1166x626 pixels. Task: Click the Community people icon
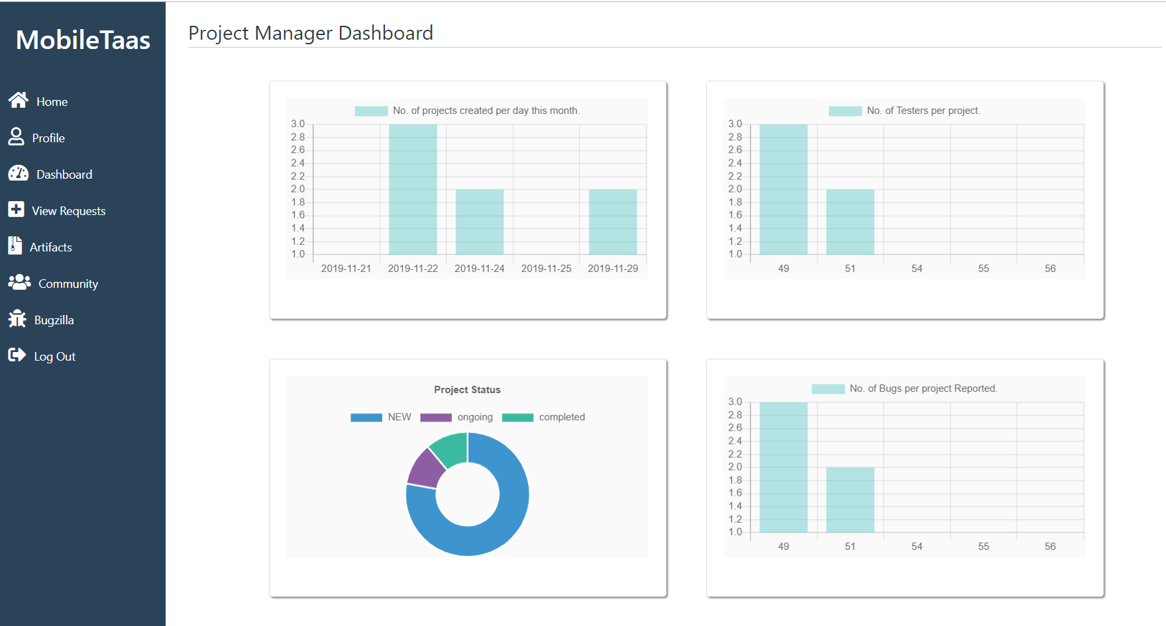coord(19,283)
